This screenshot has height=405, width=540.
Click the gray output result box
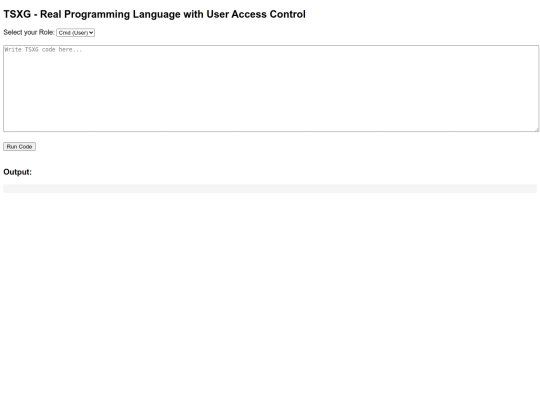270,189
